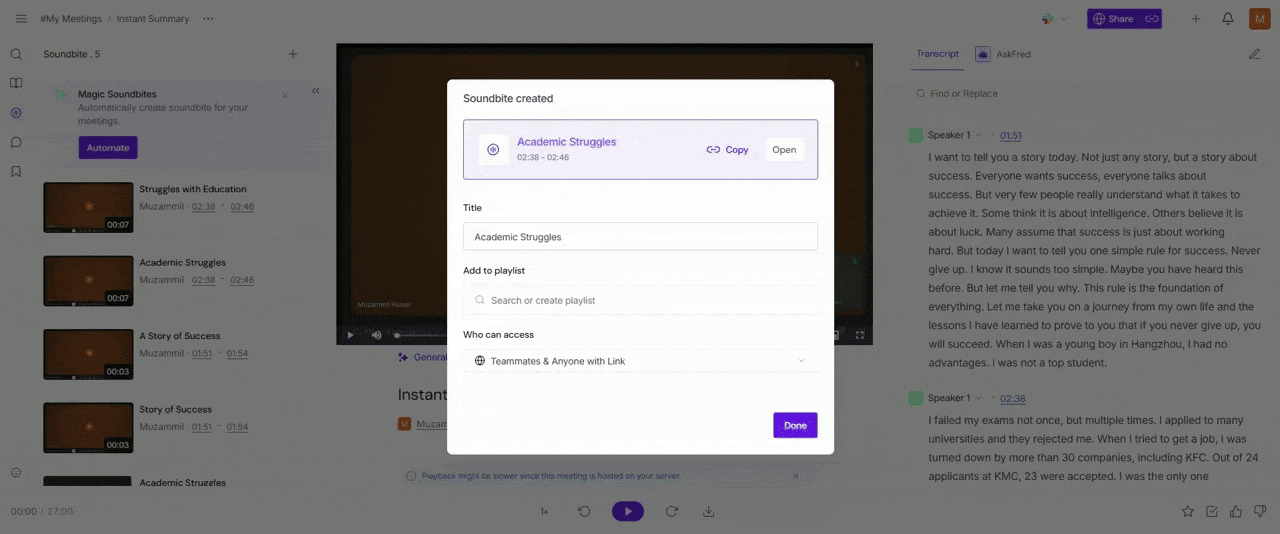Dismiss the Magic Soundbites banner
This screenshot has height=534, width=1280.
(x=285, y=95)
